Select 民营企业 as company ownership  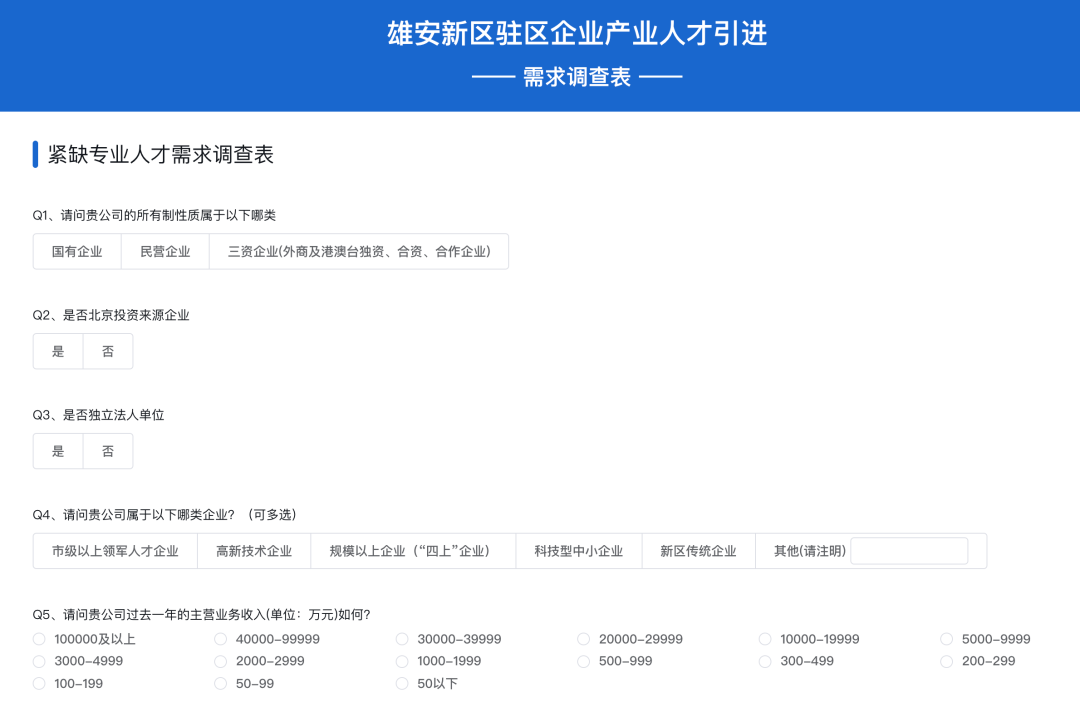(164, 251)
